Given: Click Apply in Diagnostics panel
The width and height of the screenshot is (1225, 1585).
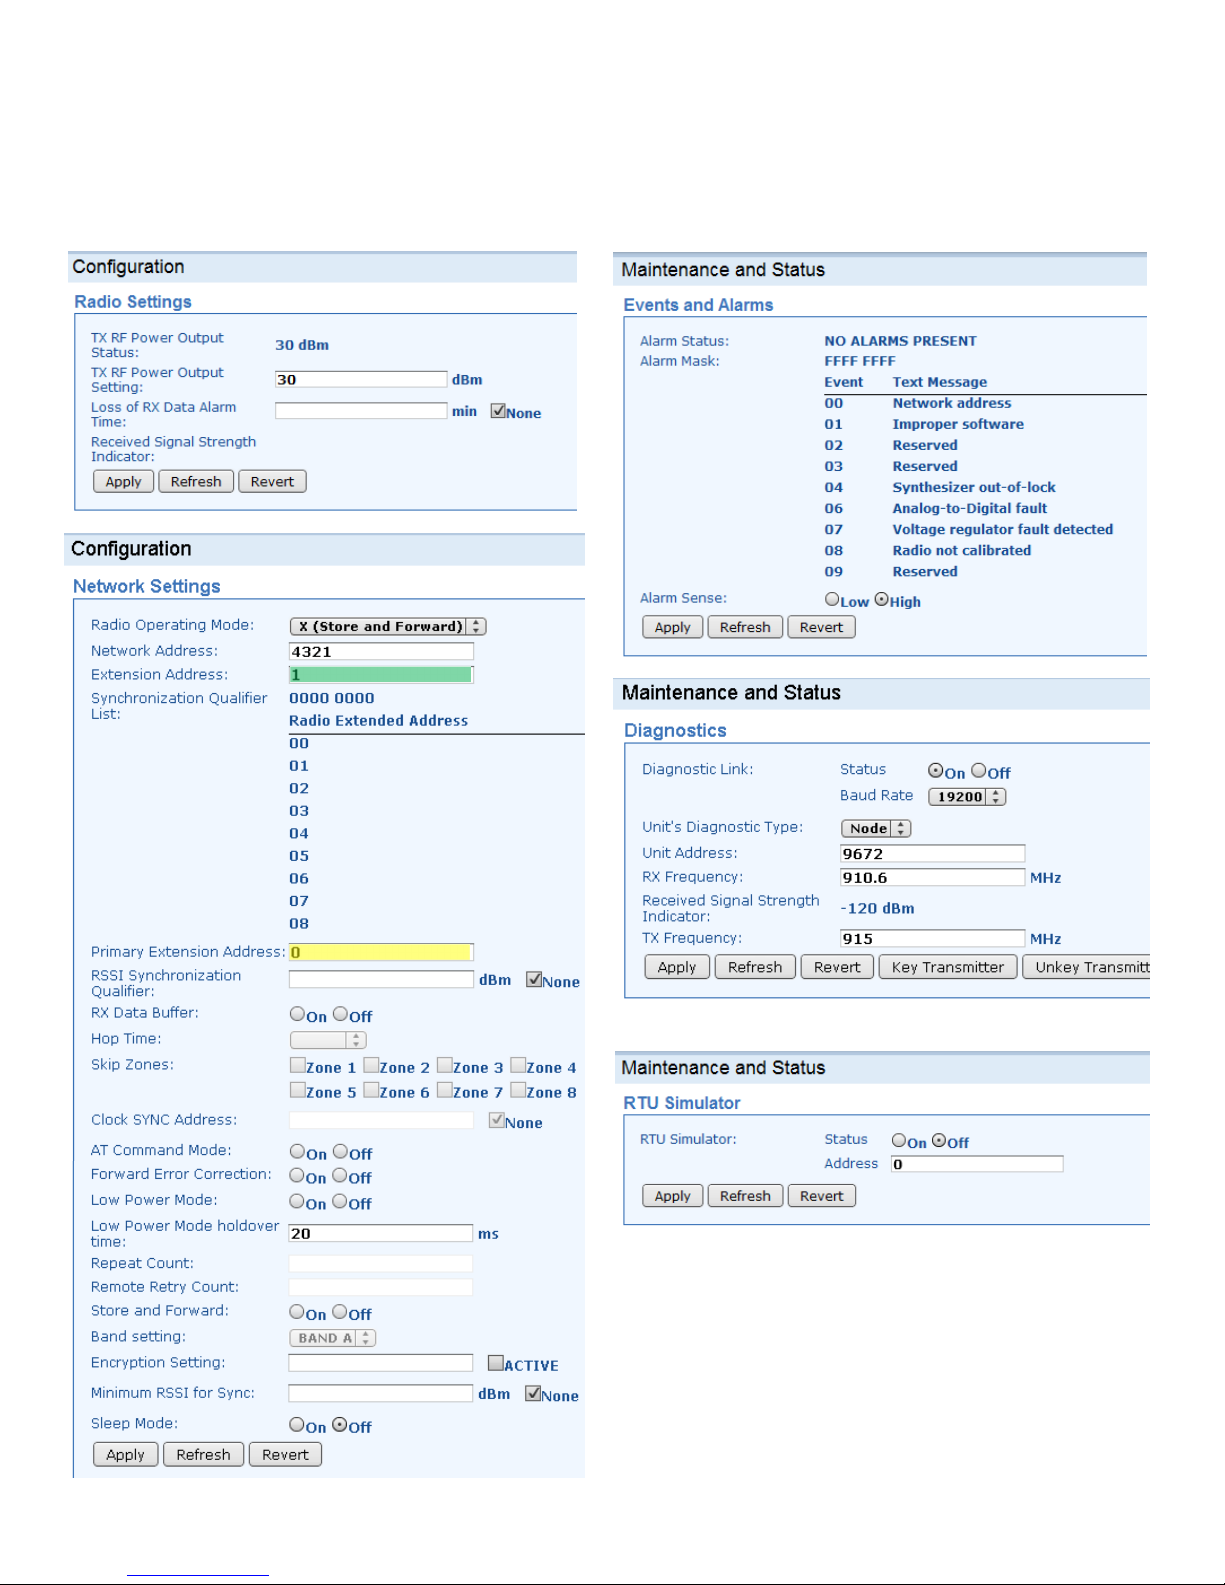Looking at the screenshot, I should pyautogui.click(x=677, y=967).
